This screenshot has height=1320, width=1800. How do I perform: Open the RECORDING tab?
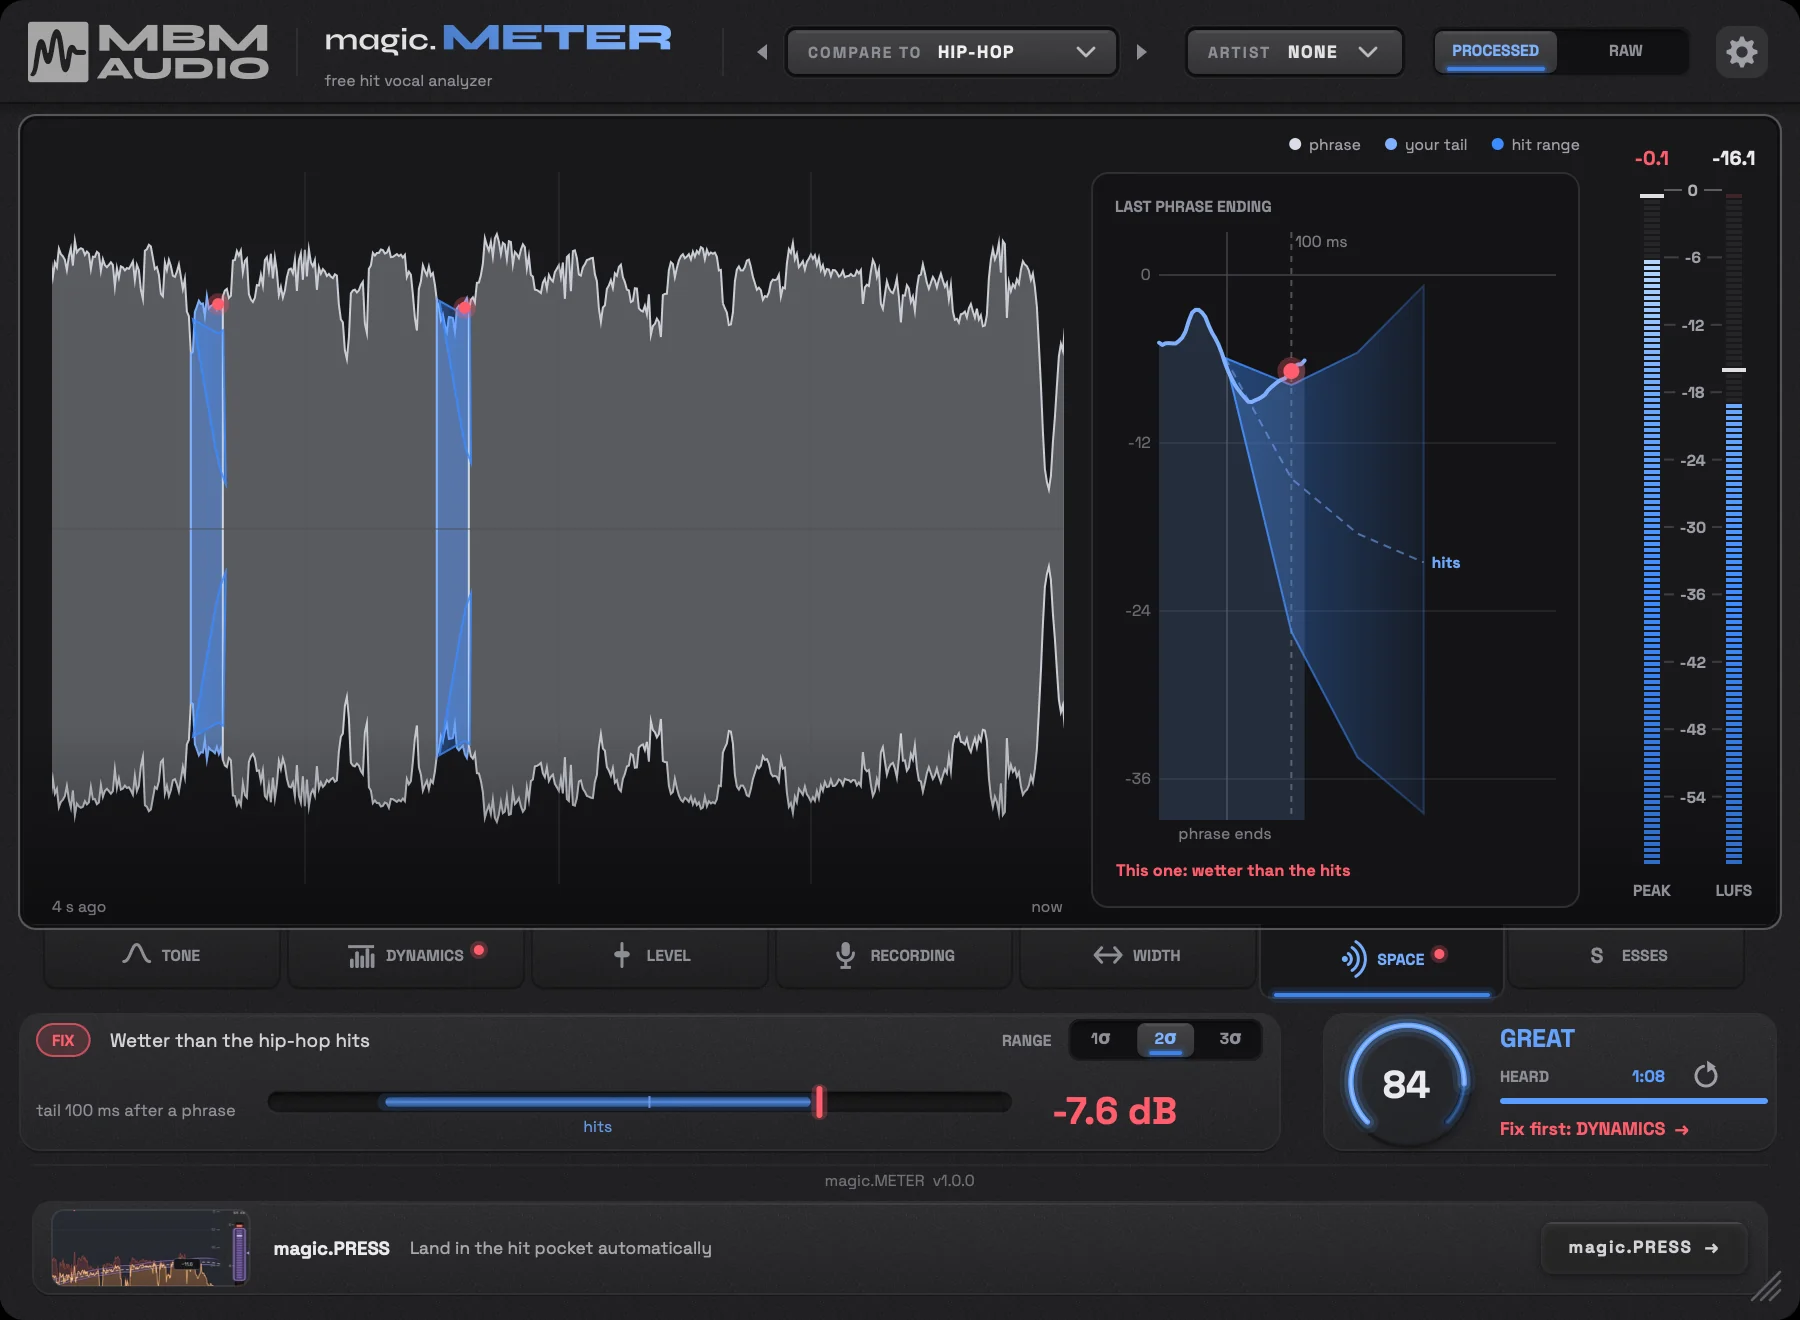(894, 956)
